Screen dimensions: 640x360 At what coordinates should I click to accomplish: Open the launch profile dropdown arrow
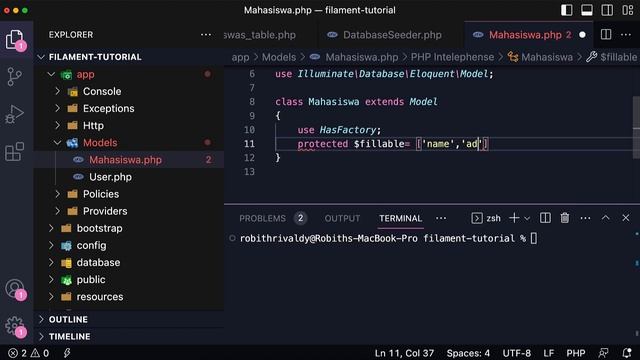pos(527,219)
